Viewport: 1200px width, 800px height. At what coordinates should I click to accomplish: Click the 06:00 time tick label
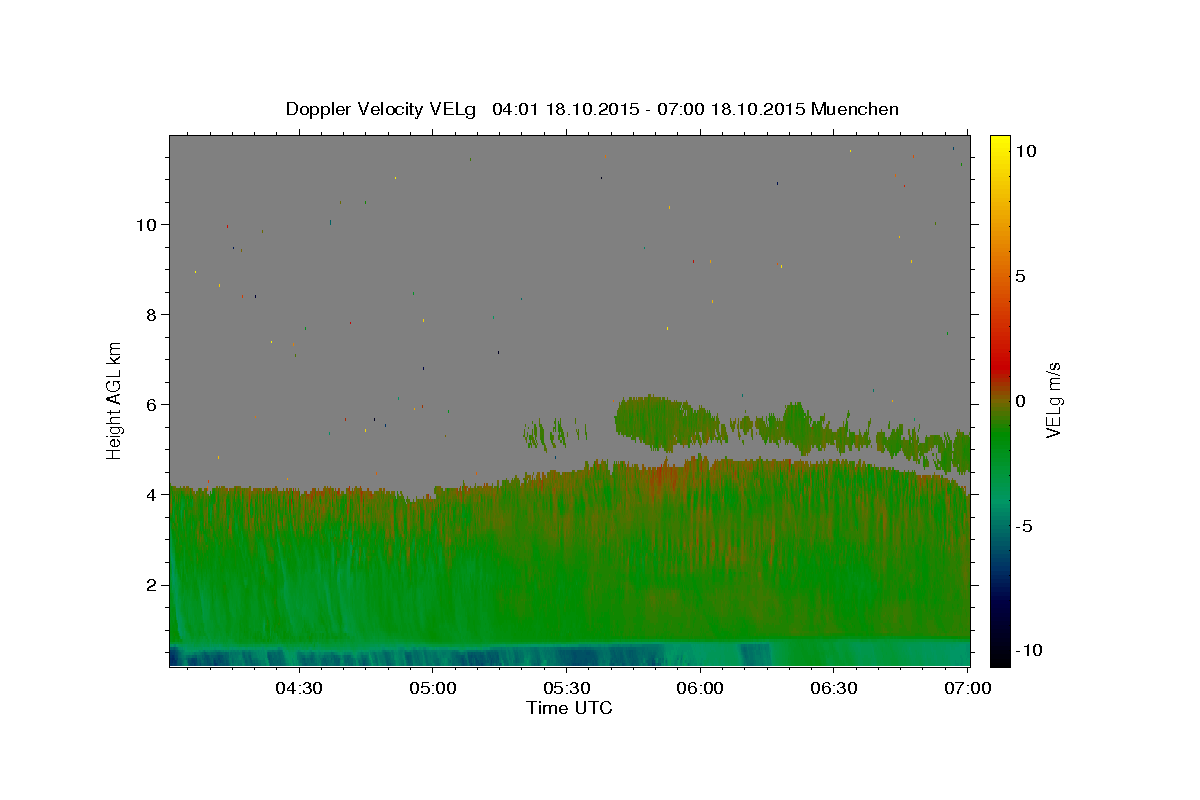point(700,688)
